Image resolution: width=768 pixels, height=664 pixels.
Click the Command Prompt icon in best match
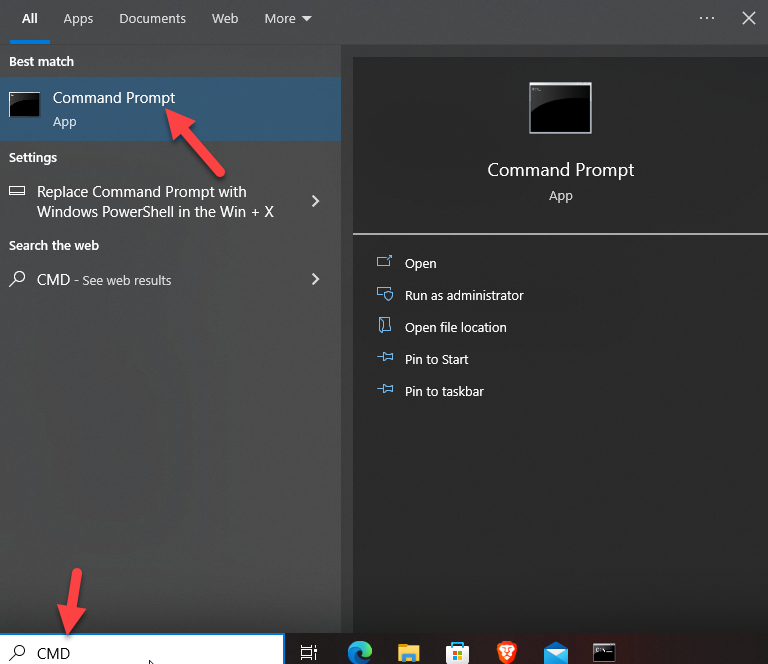(x=24, y=104)
